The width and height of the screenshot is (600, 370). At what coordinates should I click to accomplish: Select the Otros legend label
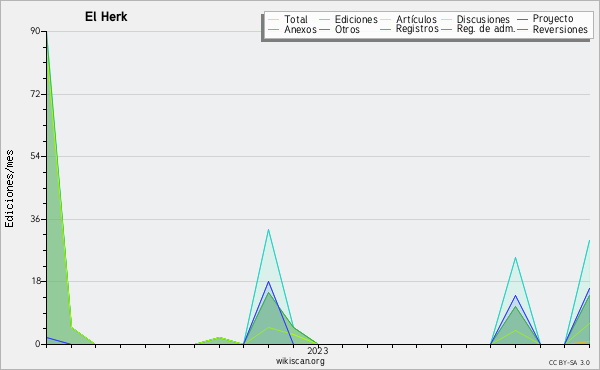(347, 29)
